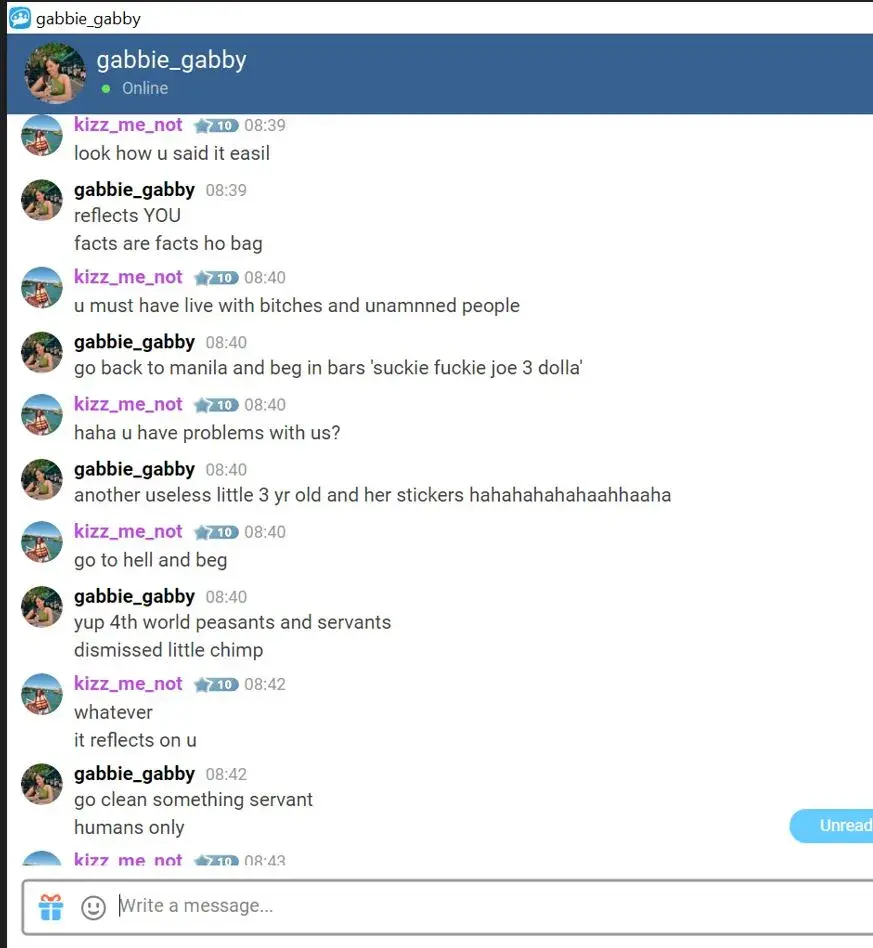Open the emoji smiley picker
This screenshot has height=948, width=873.
(x=93, y=907)
